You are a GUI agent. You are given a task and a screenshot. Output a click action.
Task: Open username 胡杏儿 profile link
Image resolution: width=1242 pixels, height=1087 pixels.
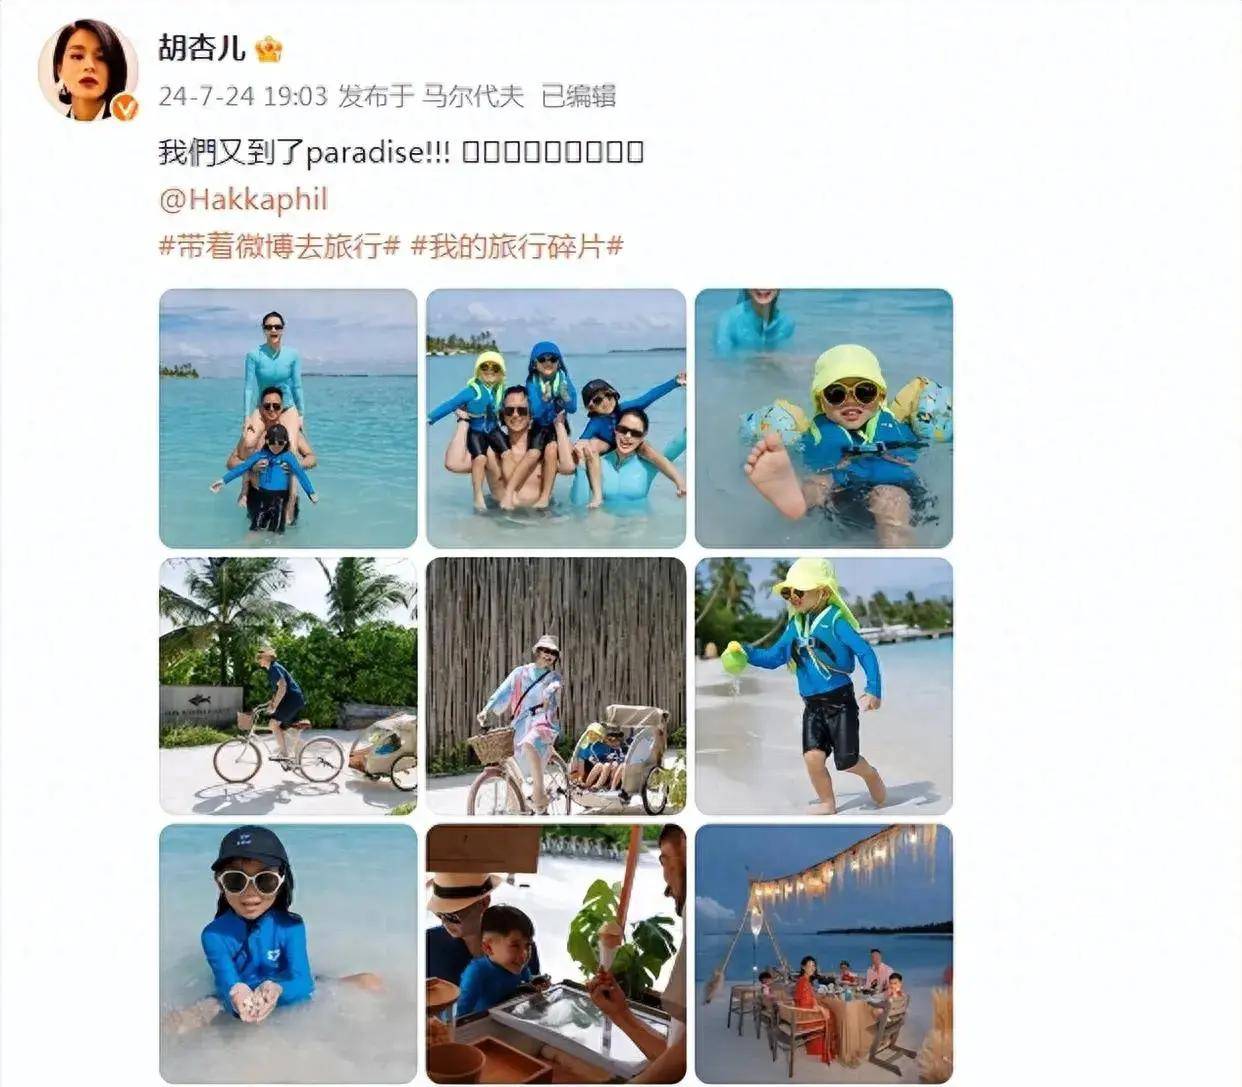click(202, 48)
